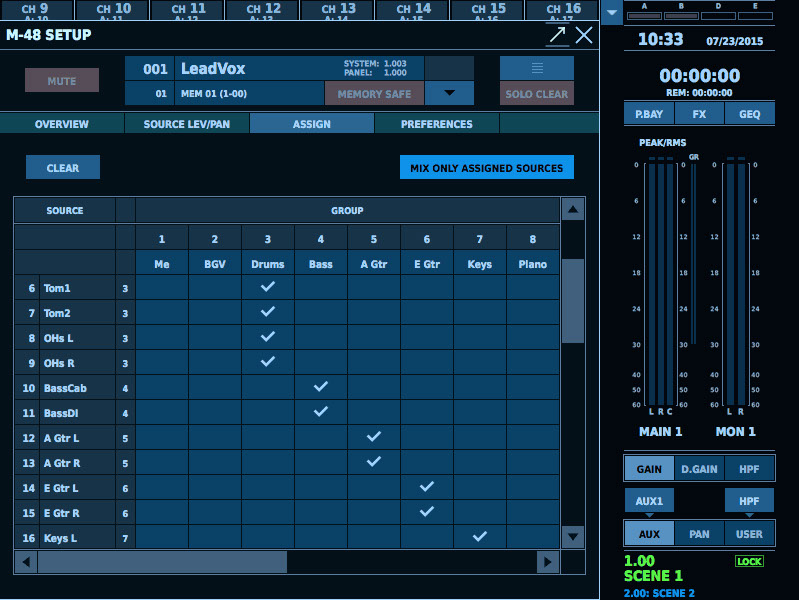
Task: Click the 2.00: SCENE 2 next scene entry
Action: [659, 593]
